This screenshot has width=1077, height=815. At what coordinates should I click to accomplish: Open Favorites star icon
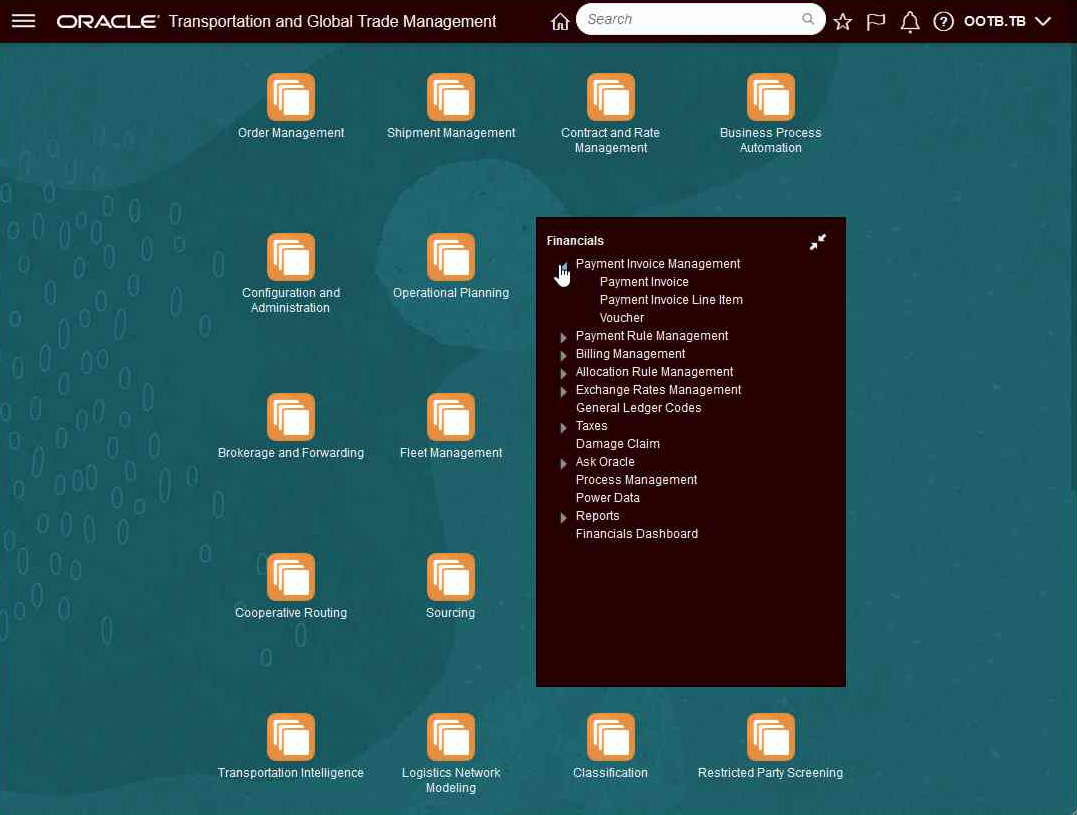843,22
